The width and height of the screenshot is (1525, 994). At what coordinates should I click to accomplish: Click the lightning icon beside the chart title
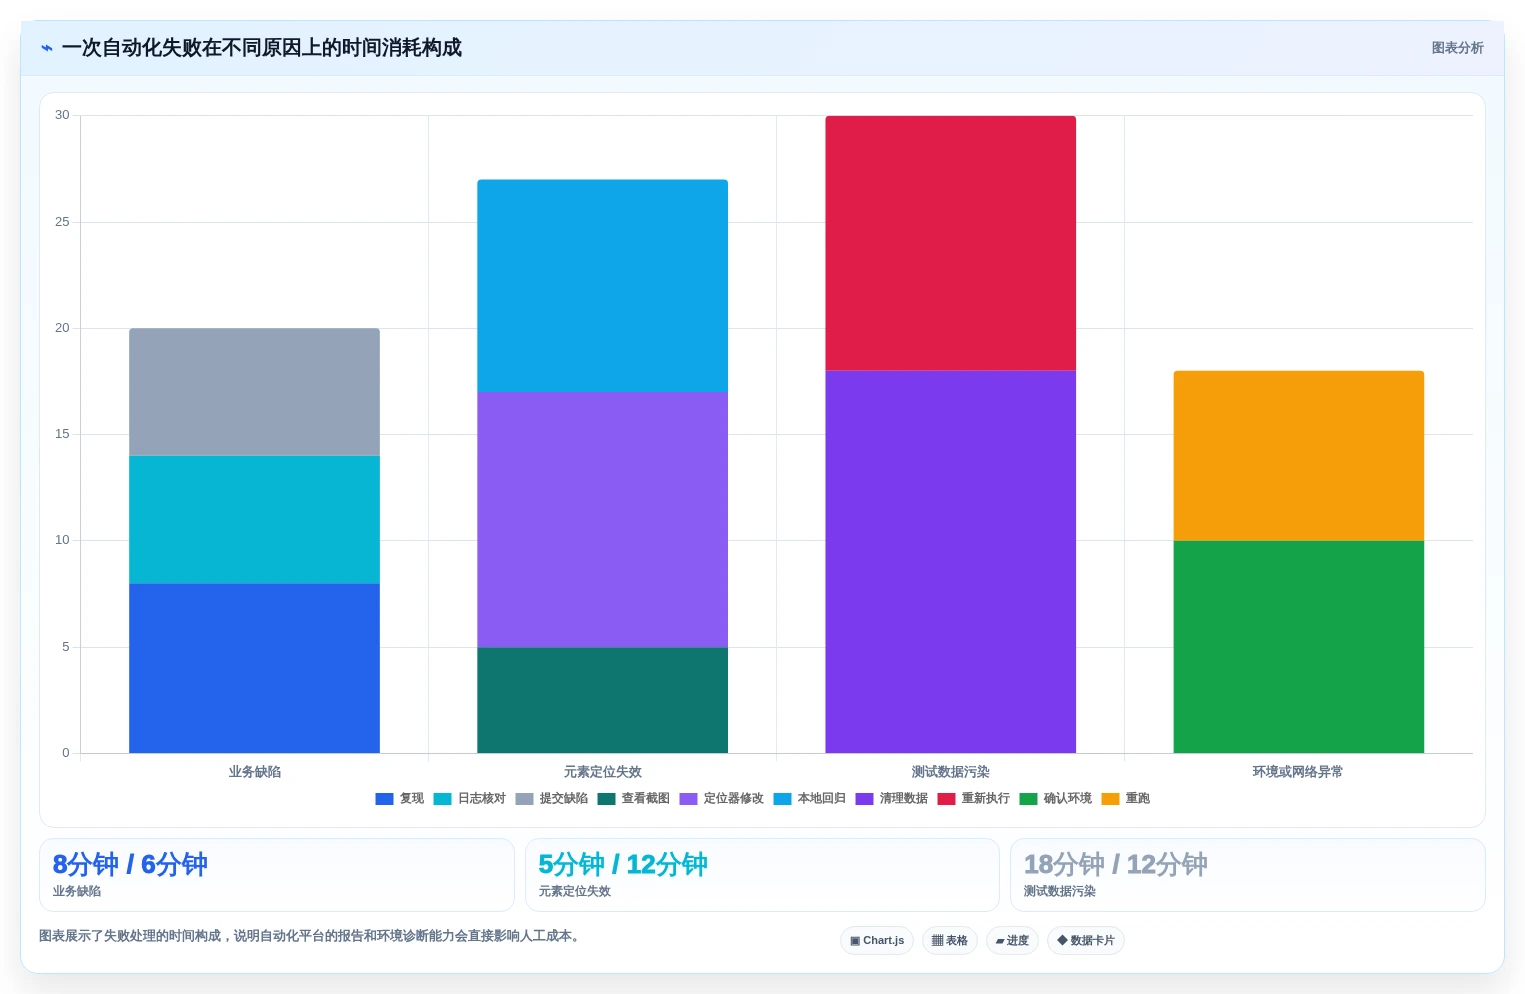(47, 48)
